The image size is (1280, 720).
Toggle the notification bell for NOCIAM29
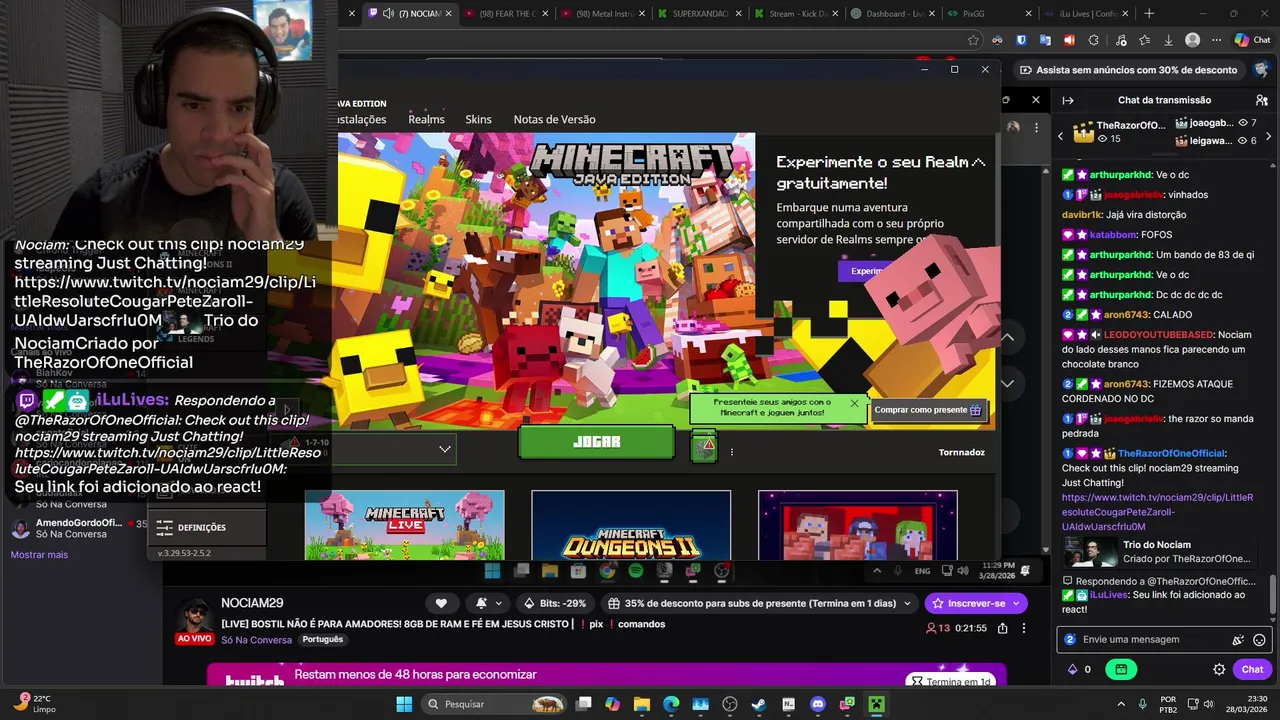[x=487, y=603]
